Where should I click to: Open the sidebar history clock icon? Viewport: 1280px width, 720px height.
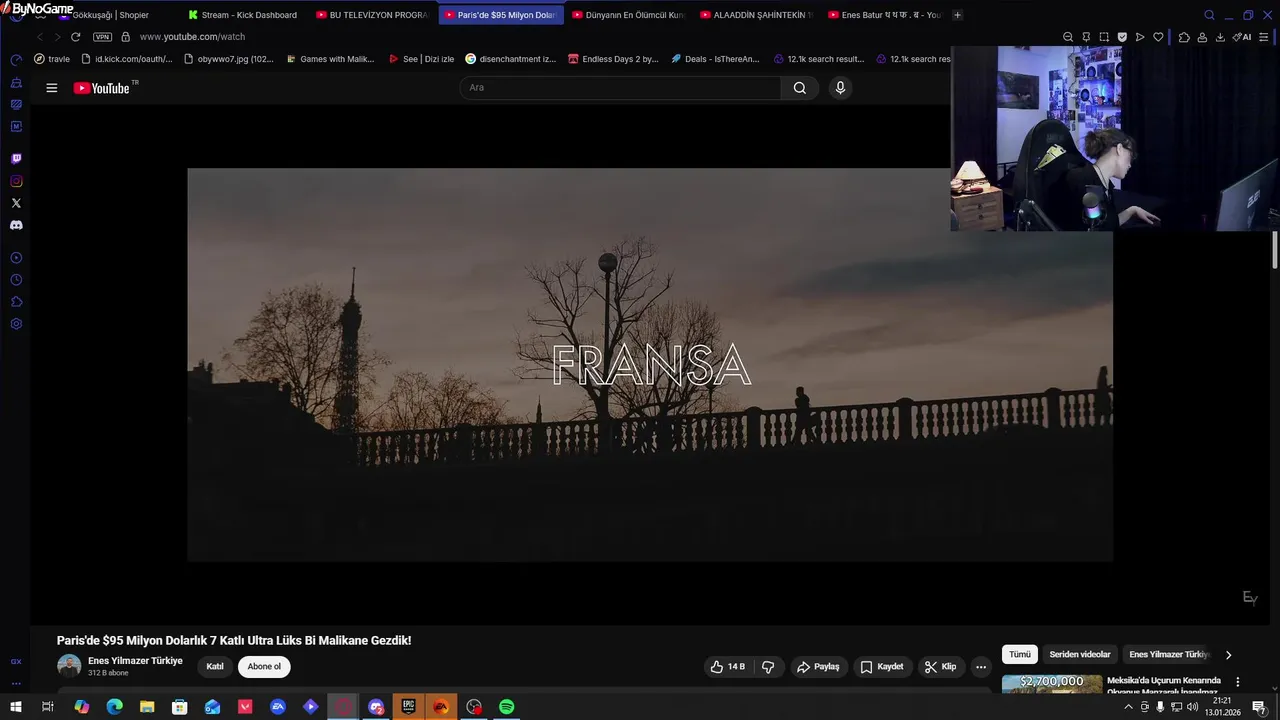[16, 280]
